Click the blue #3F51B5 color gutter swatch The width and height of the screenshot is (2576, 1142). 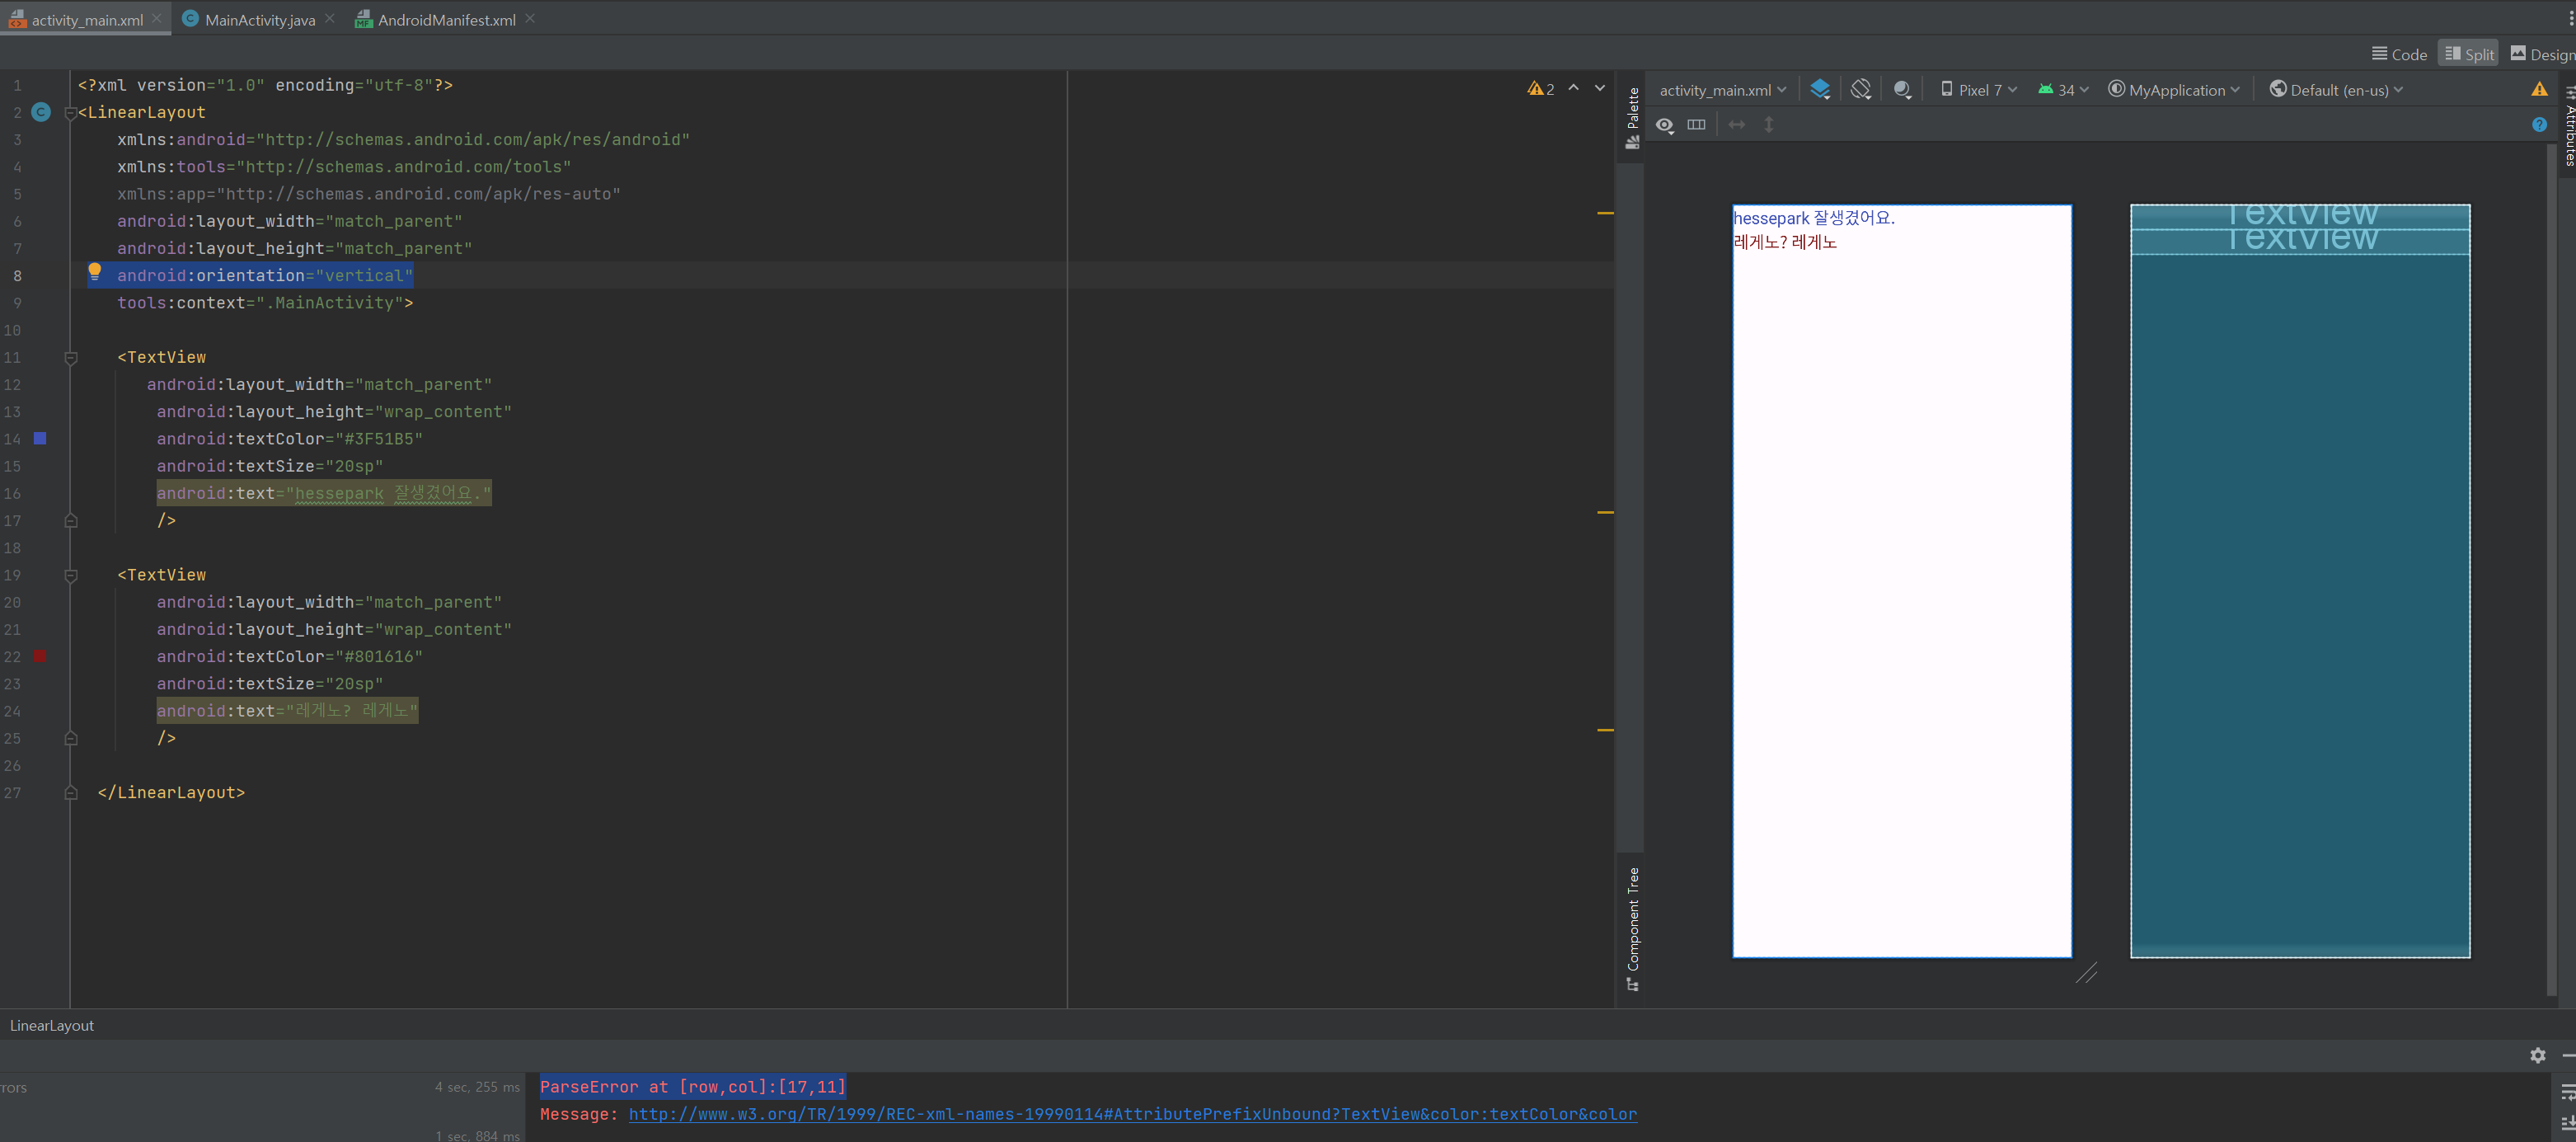tap(40, 438)
